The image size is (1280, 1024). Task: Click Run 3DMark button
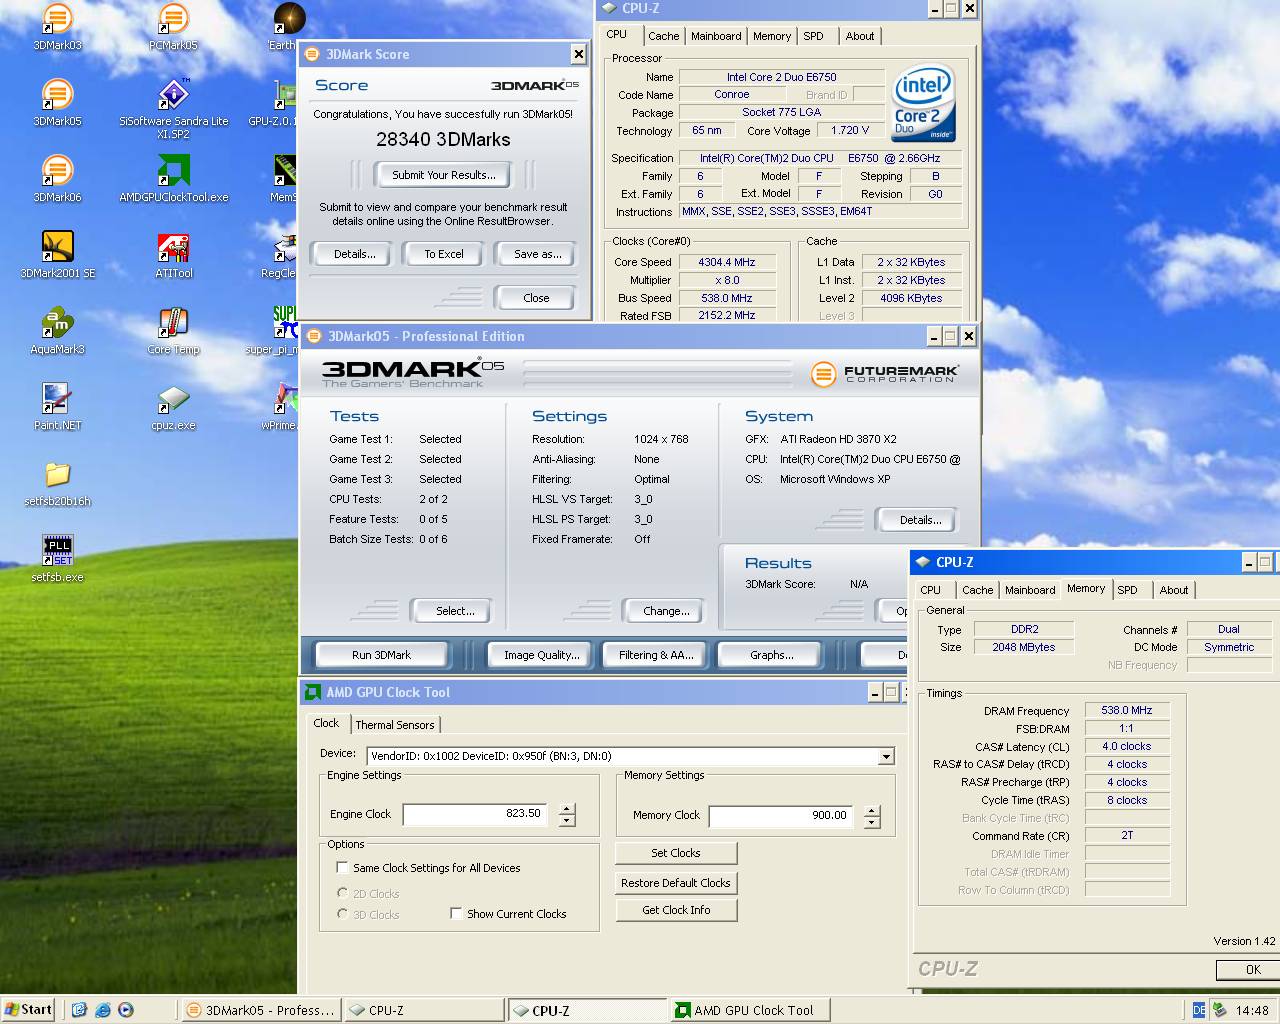381,655
